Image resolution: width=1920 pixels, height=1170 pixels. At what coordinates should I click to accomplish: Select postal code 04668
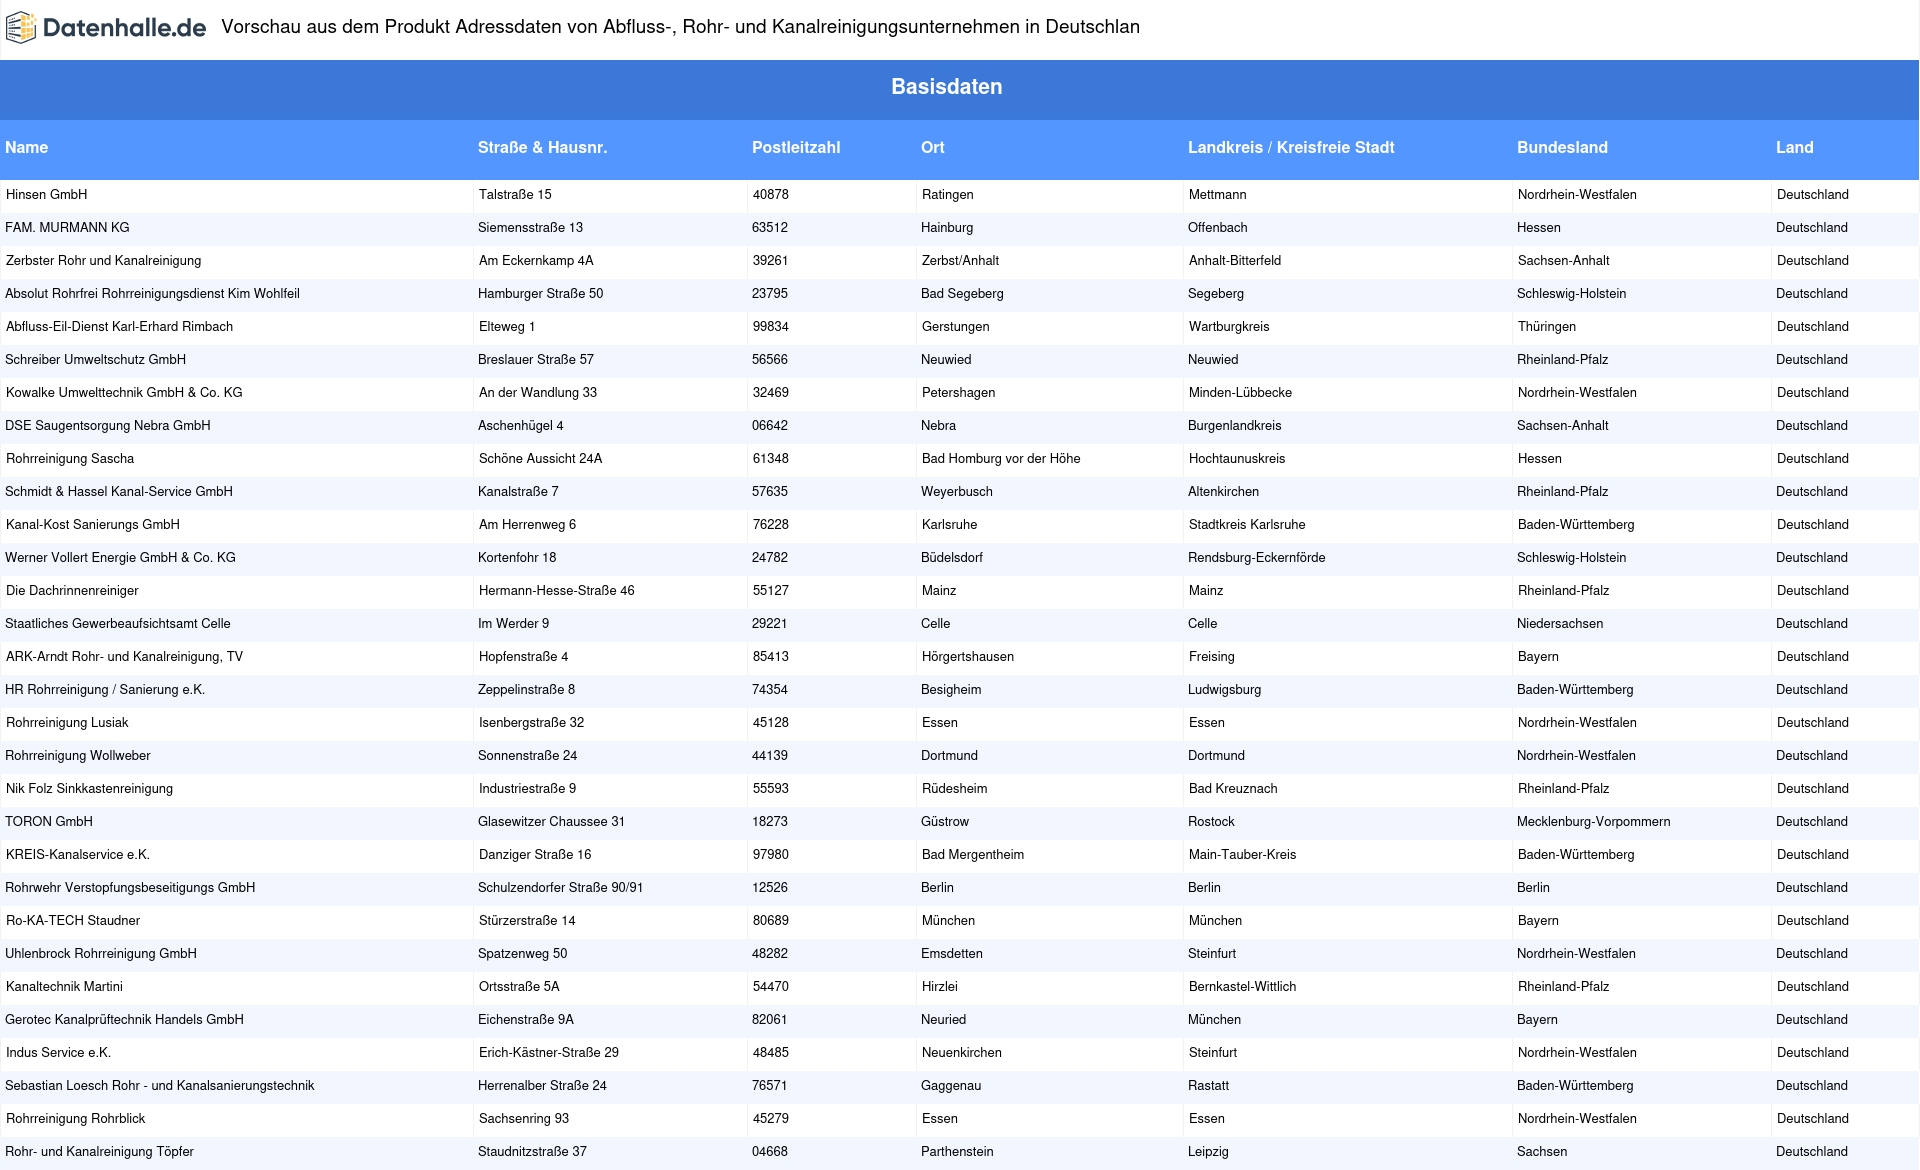pyautogui.click(x=770, y=1151)
